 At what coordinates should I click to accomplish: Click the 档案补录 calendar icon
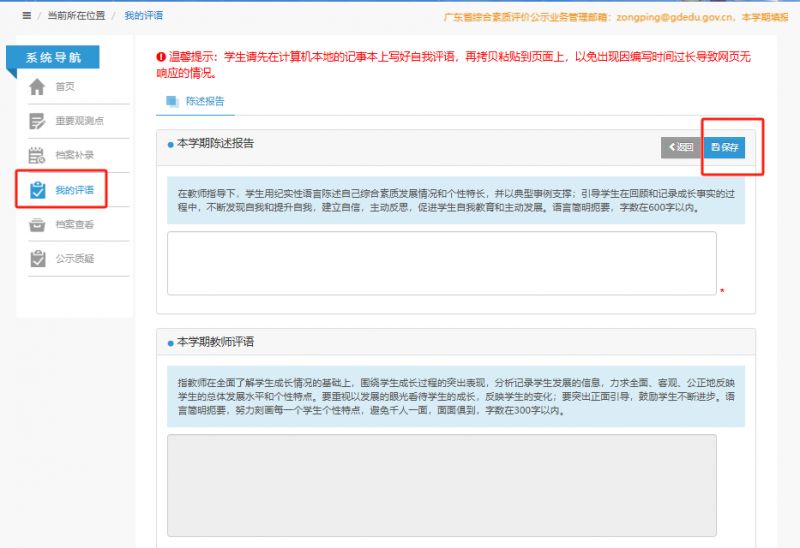point(37,155)
